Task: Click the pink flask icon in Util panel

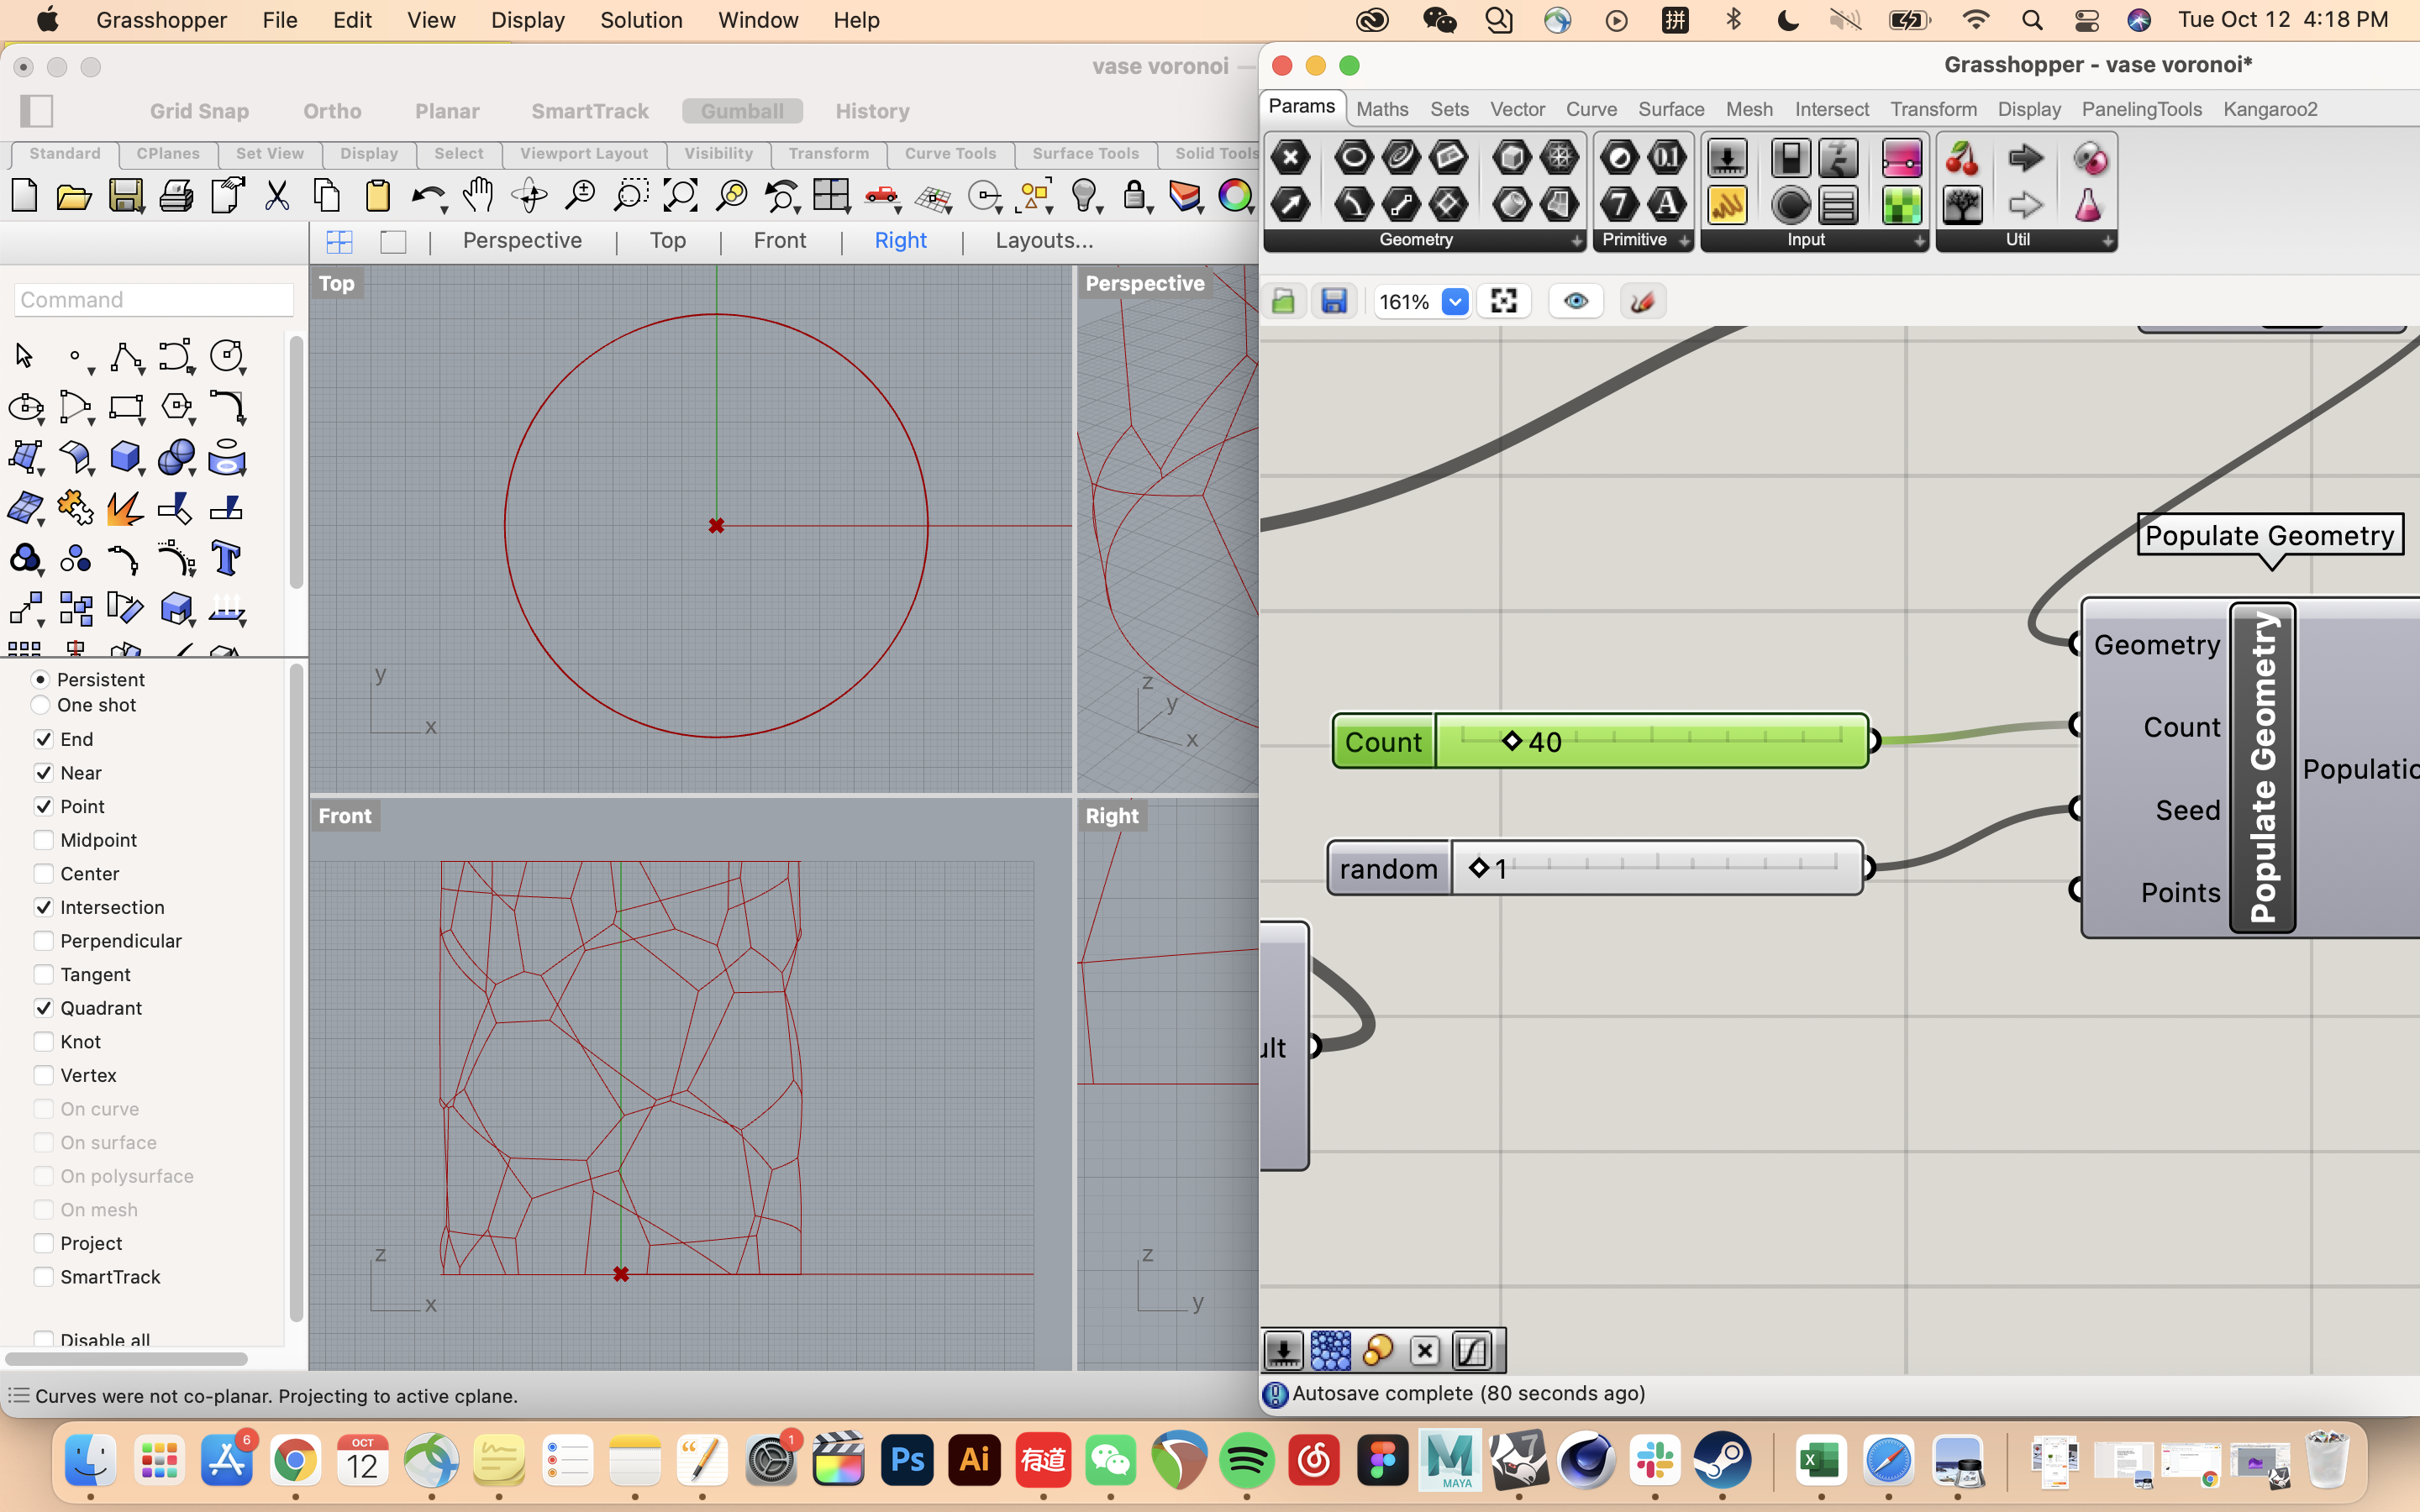Action: tap(2091, 204)
